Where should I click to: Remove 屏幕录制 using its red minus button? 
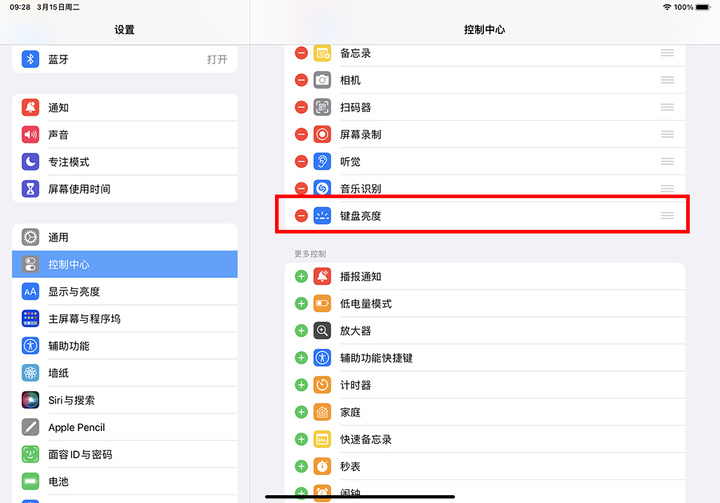(x=301, y=134)
